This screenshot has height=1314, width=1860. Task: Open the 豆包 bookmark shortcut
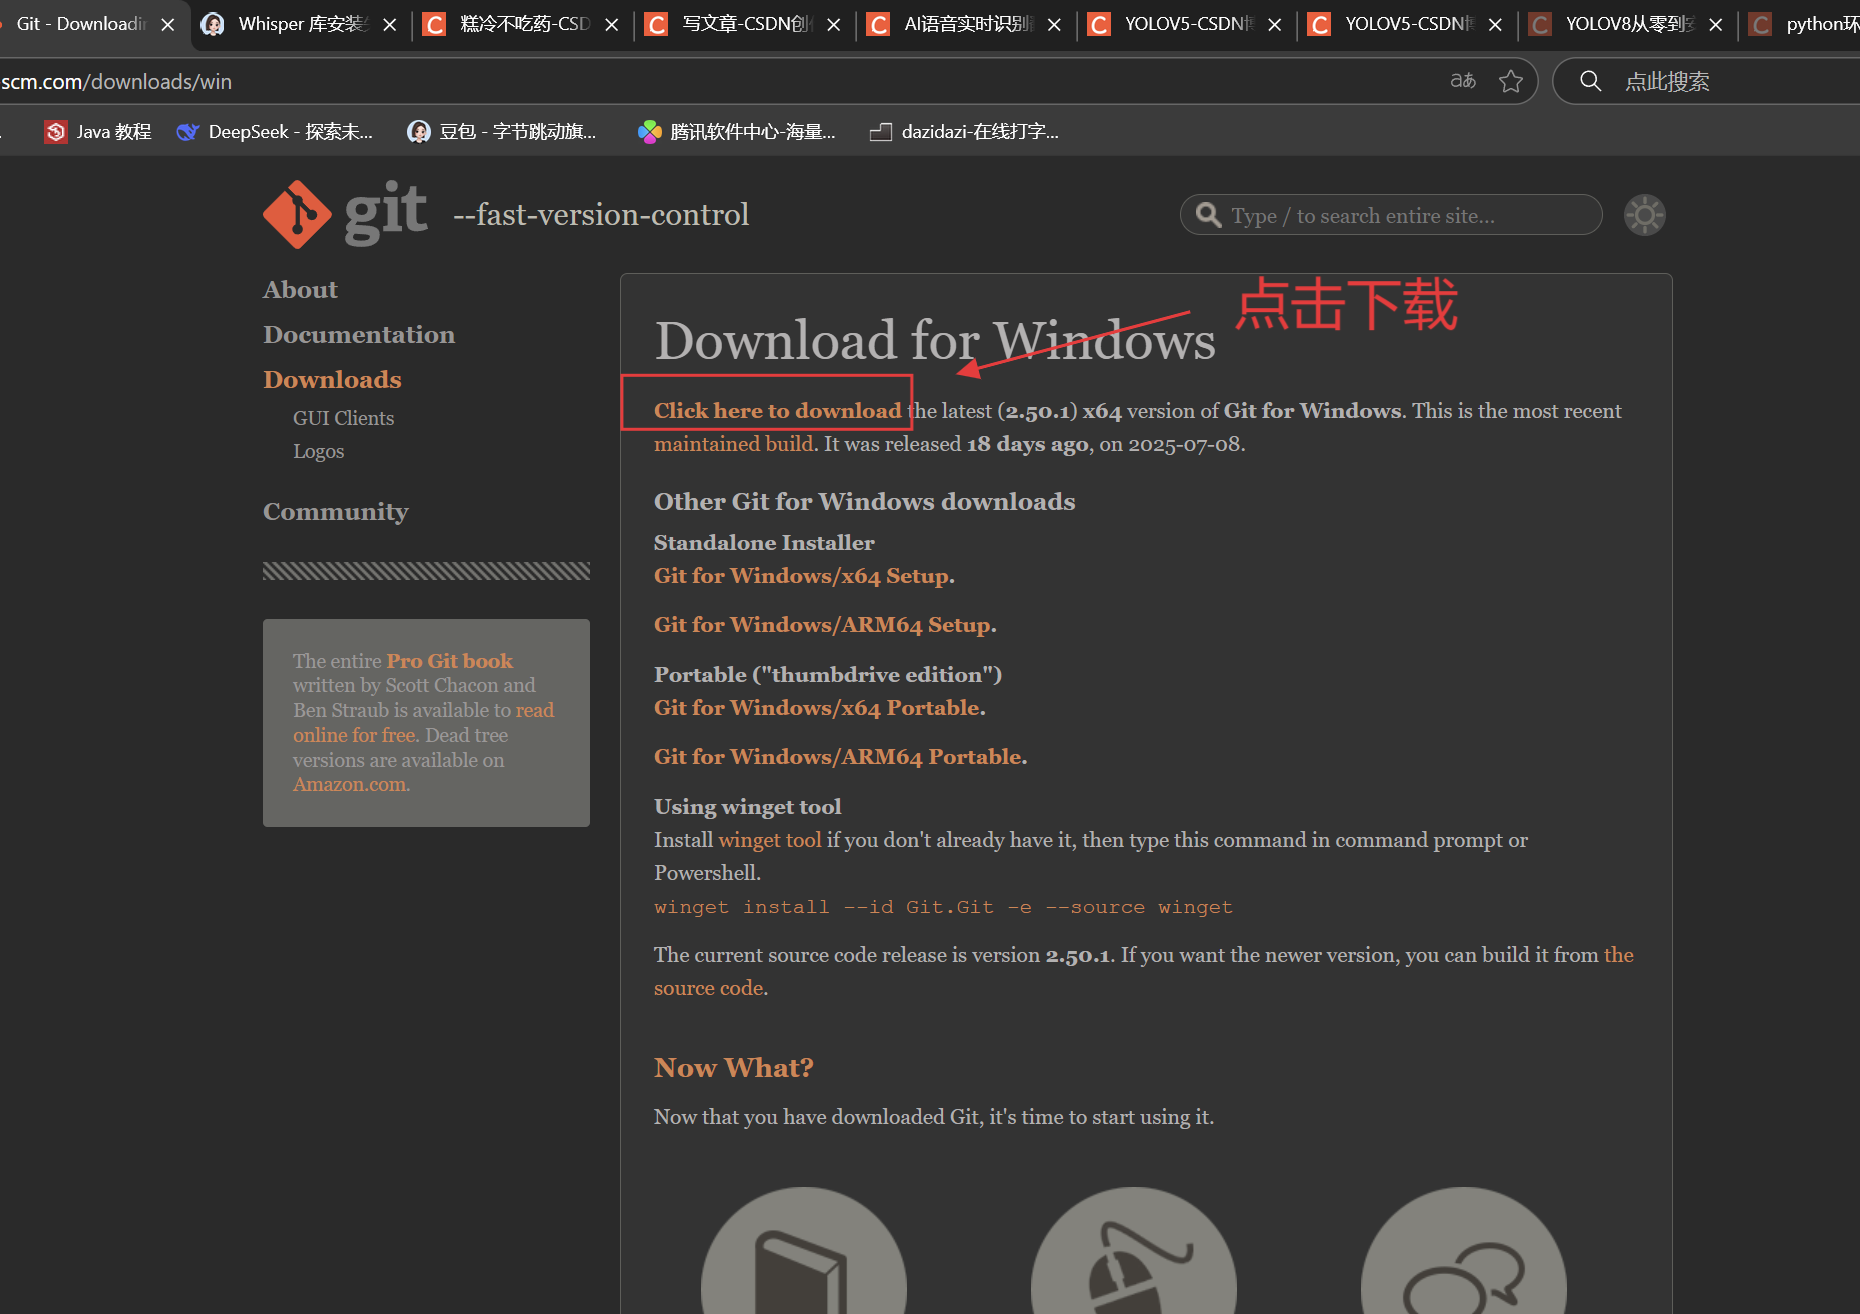(x=500, y=131)
